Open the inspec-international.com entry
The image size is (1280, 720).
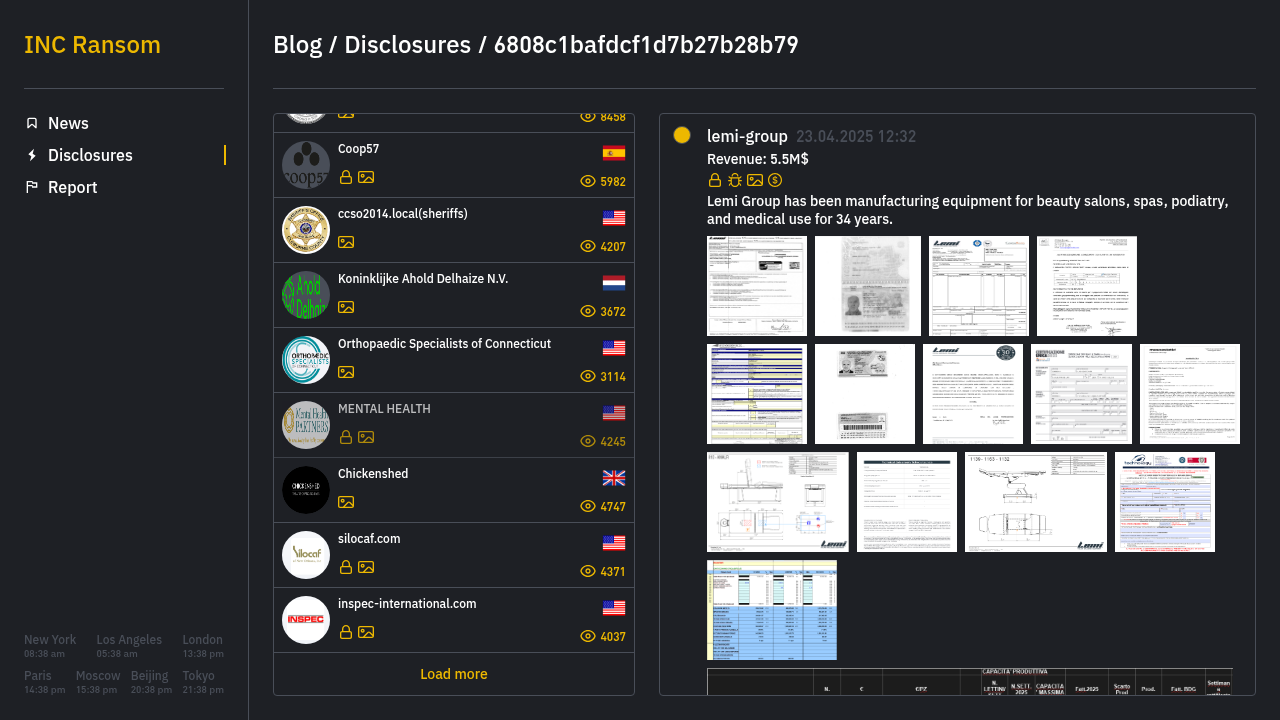454,620
